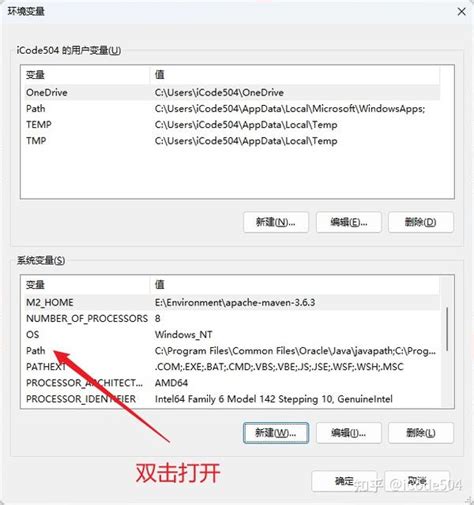Select the TEMP user variable

[230, 124]
